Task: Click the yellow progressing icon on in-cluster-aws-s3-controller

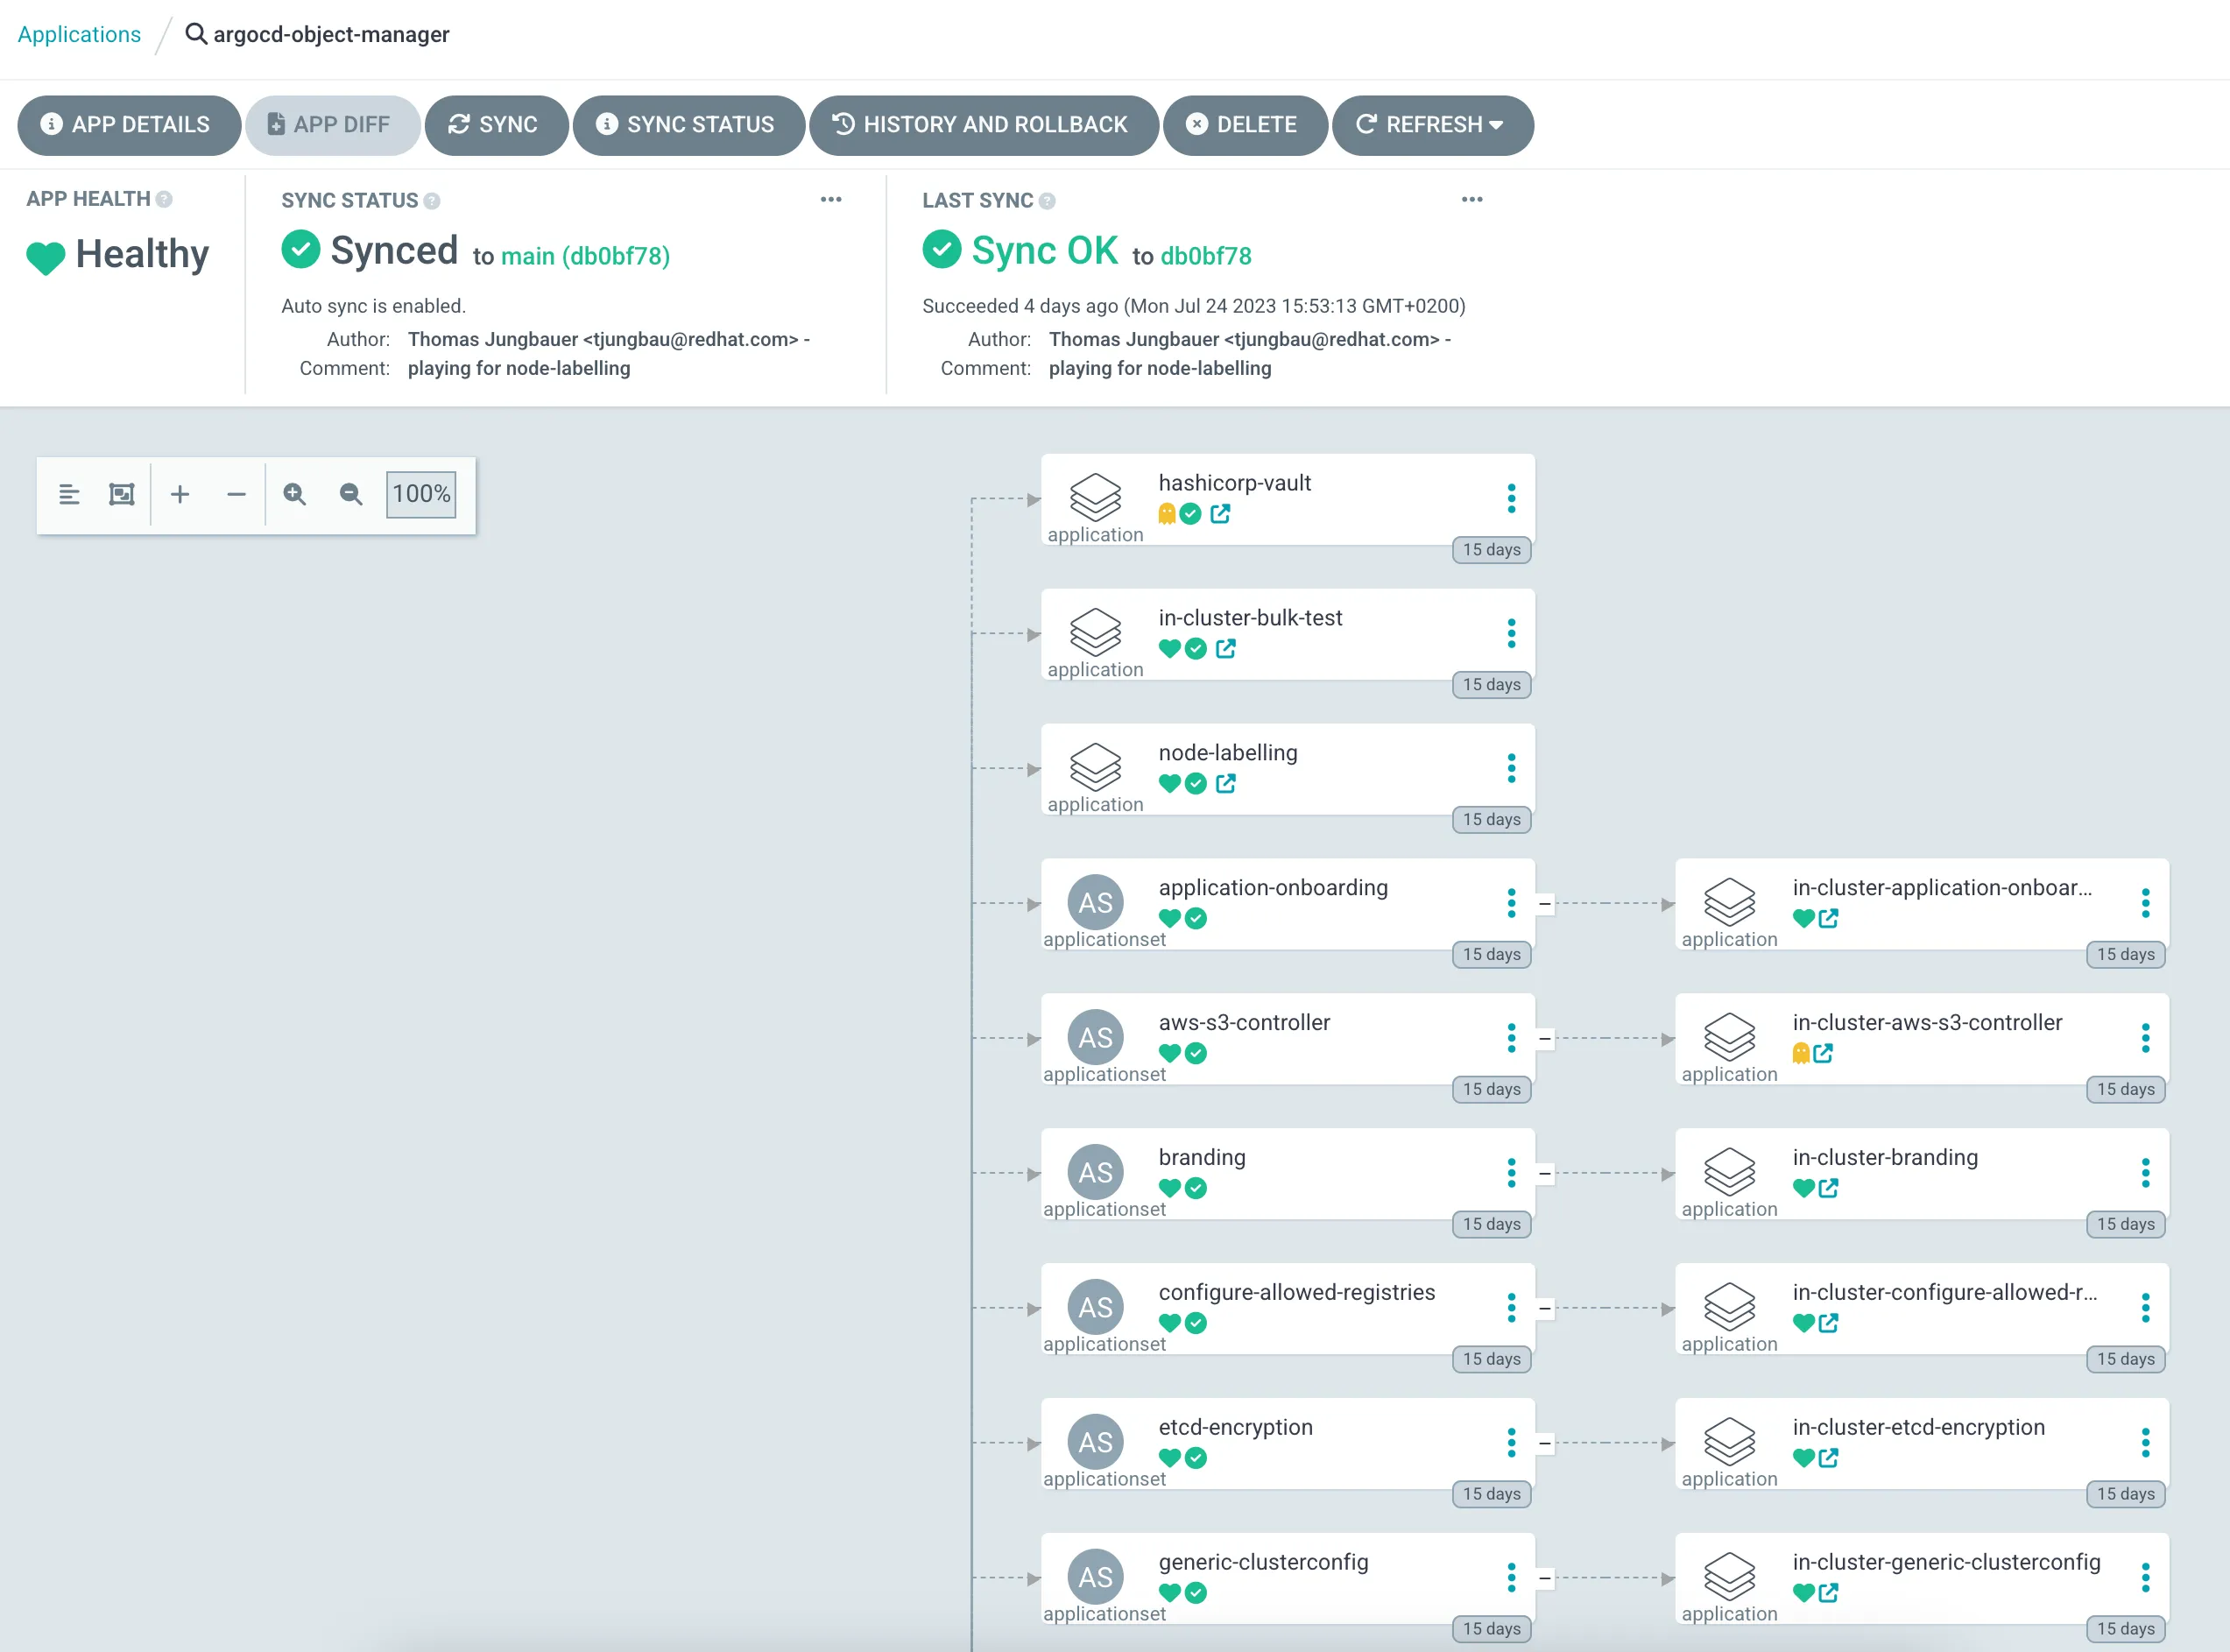Action: pos(1799,1053)
